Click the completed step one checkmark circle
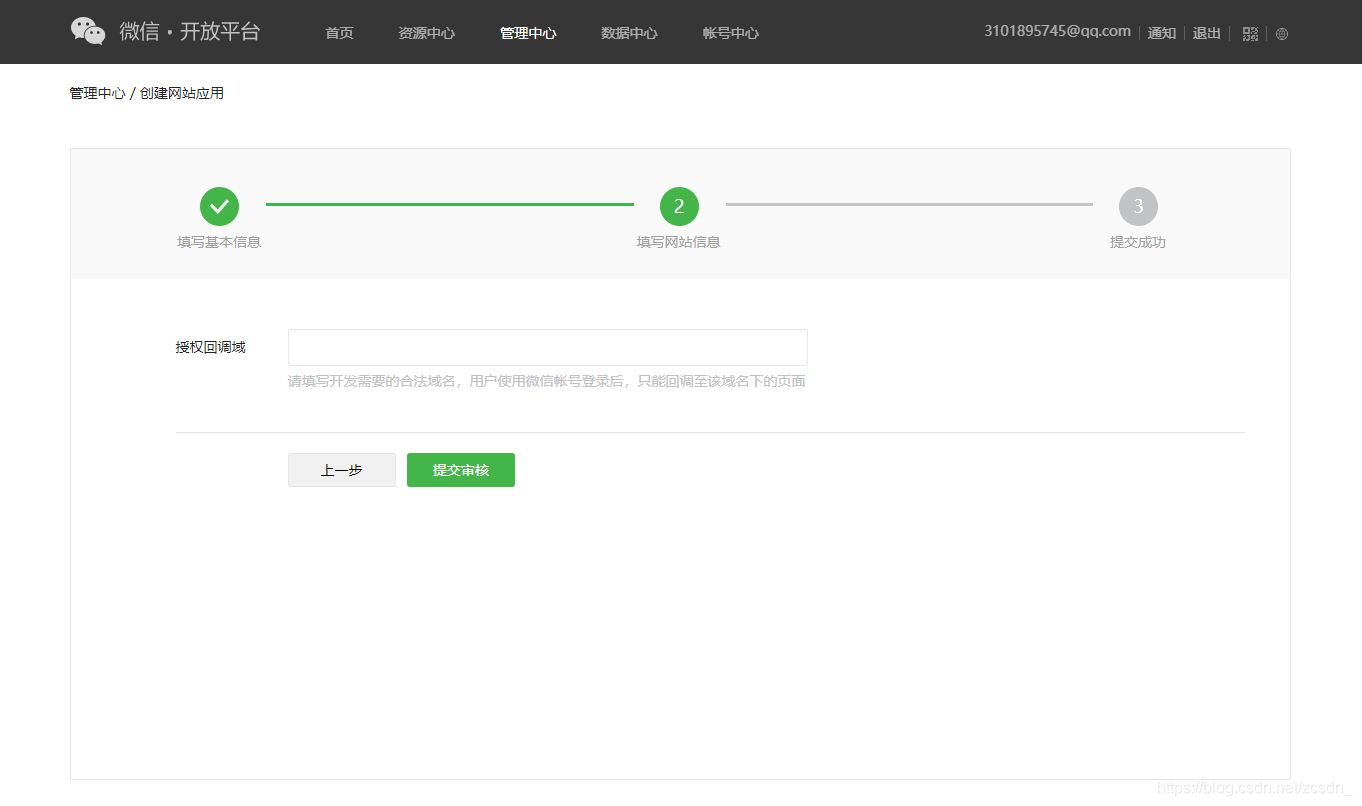 219,206
